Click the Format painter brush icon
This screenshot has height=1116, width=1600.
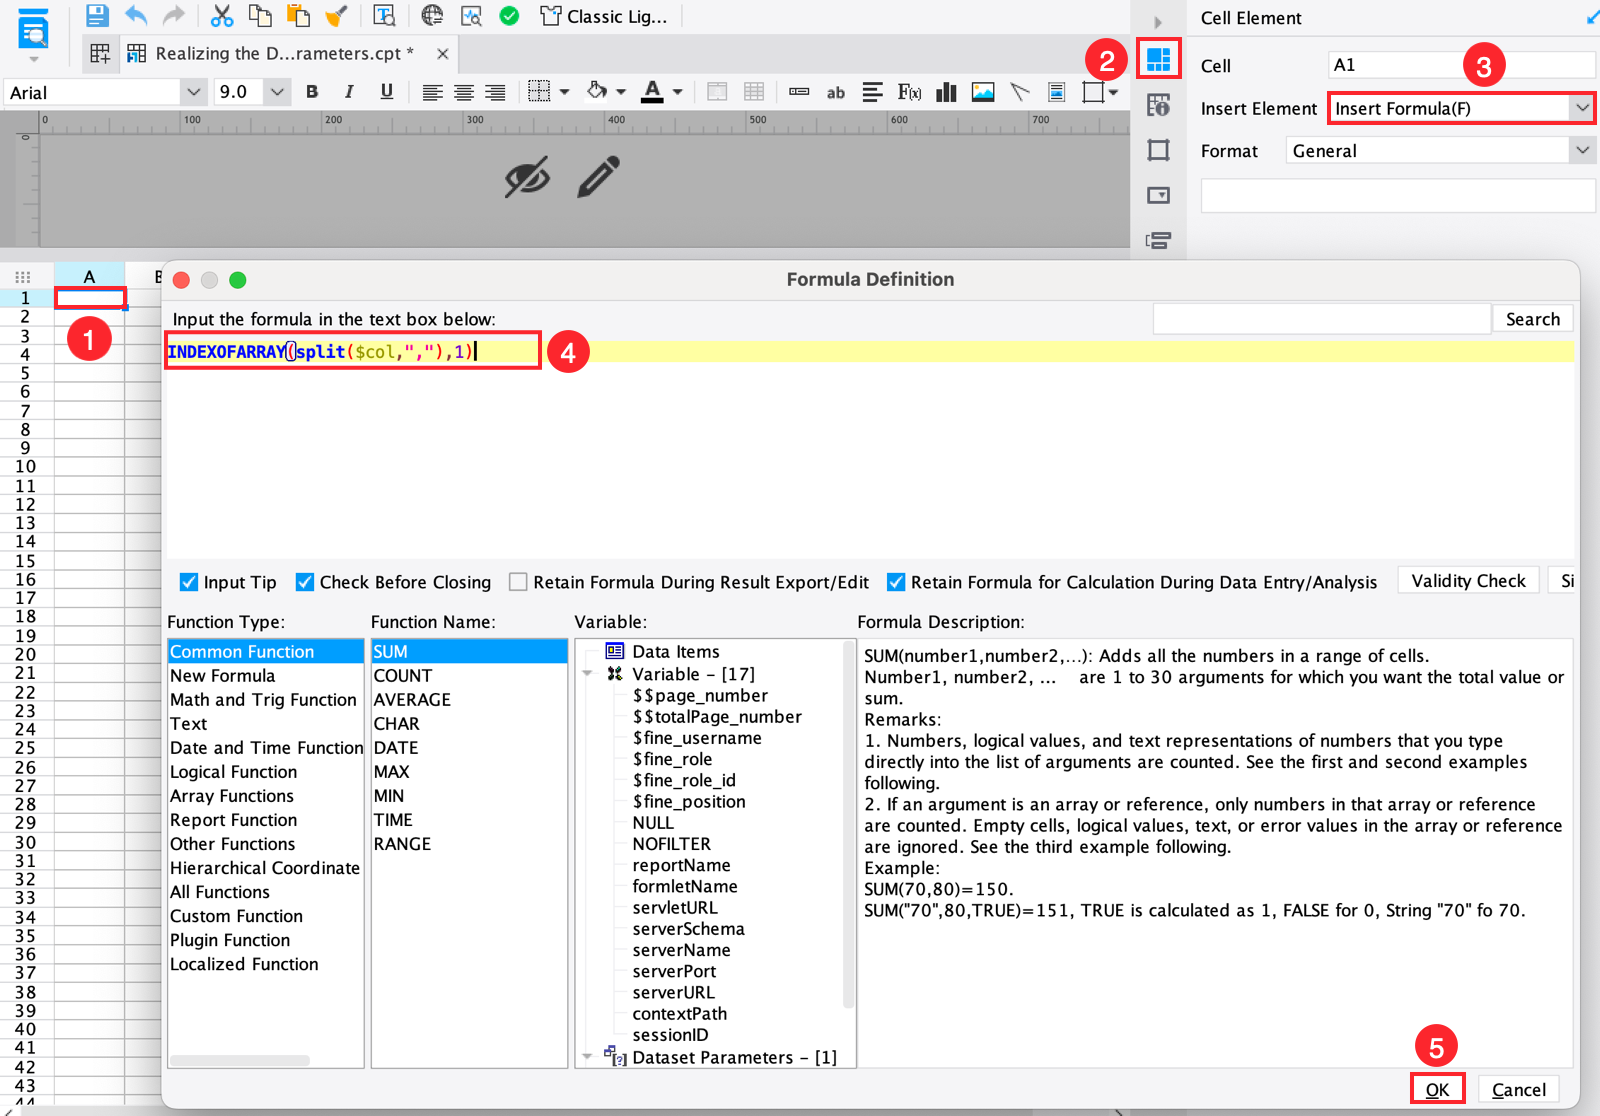click(x=336, y=15)
